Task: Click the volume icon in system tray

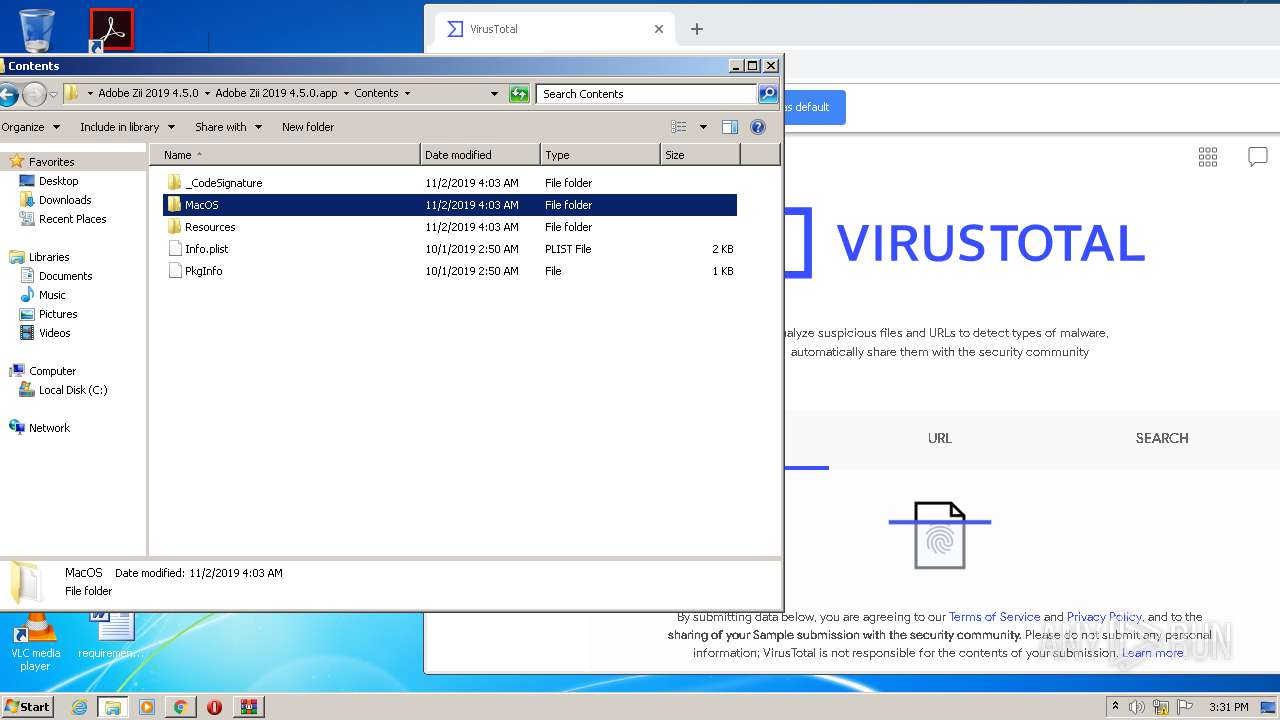Action: click(x=1137, y=707)
